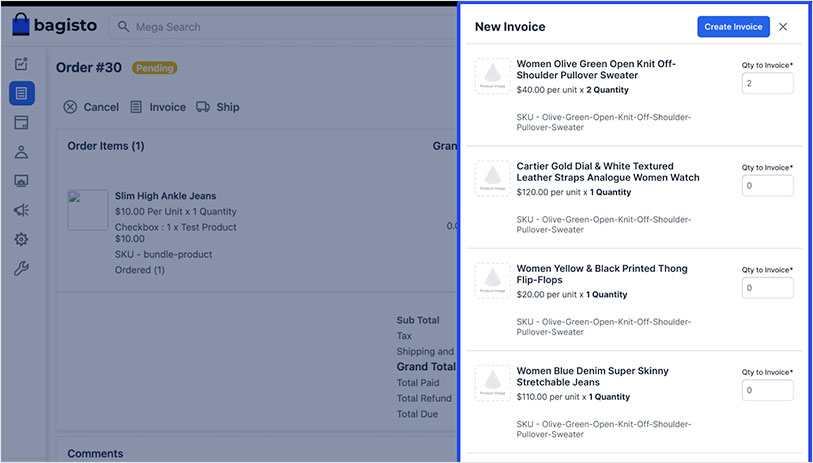
Task: Close the New Invoice panel
Action: [x=783, y=26]
